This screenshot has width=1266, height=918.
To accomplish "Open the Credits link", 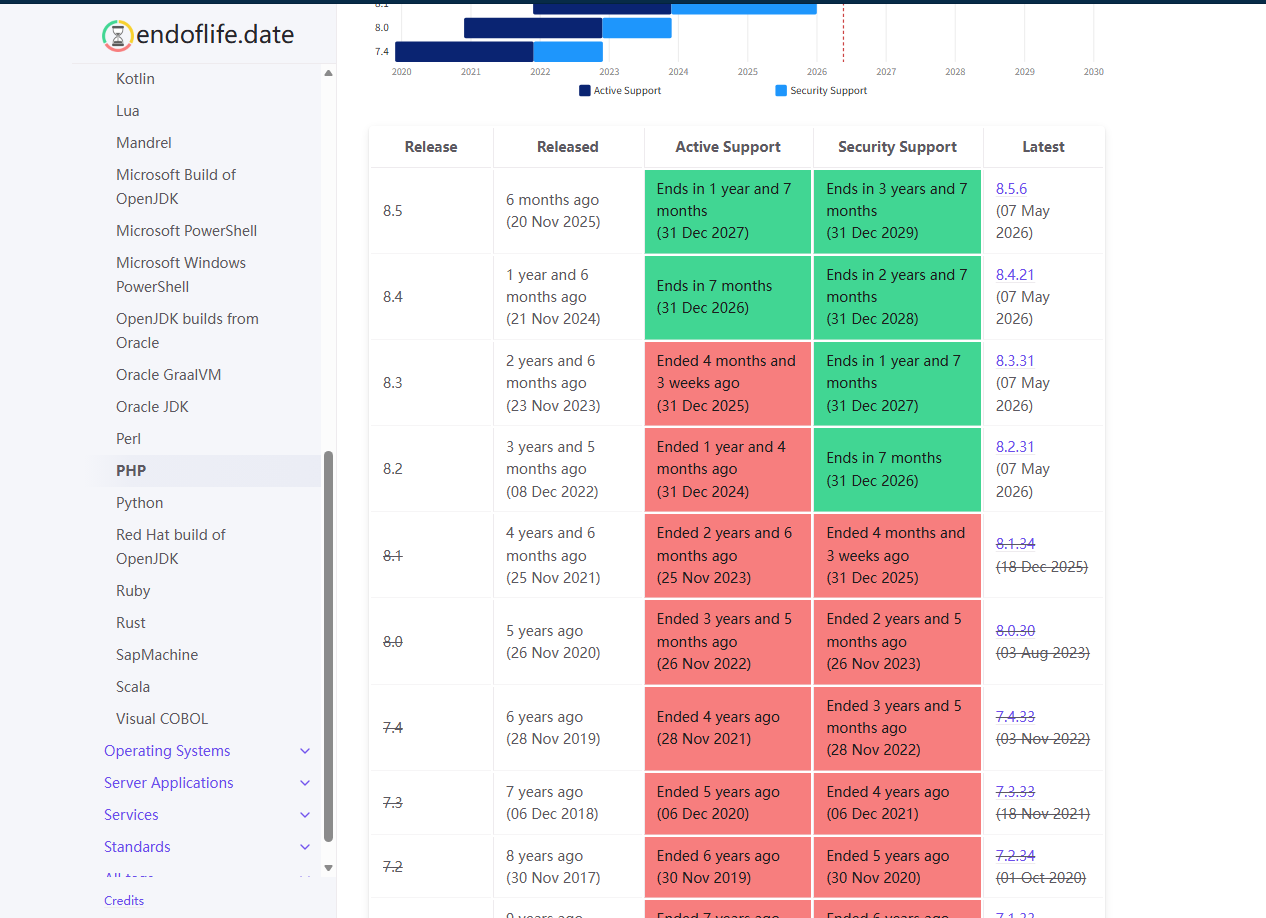I will 124,901.
